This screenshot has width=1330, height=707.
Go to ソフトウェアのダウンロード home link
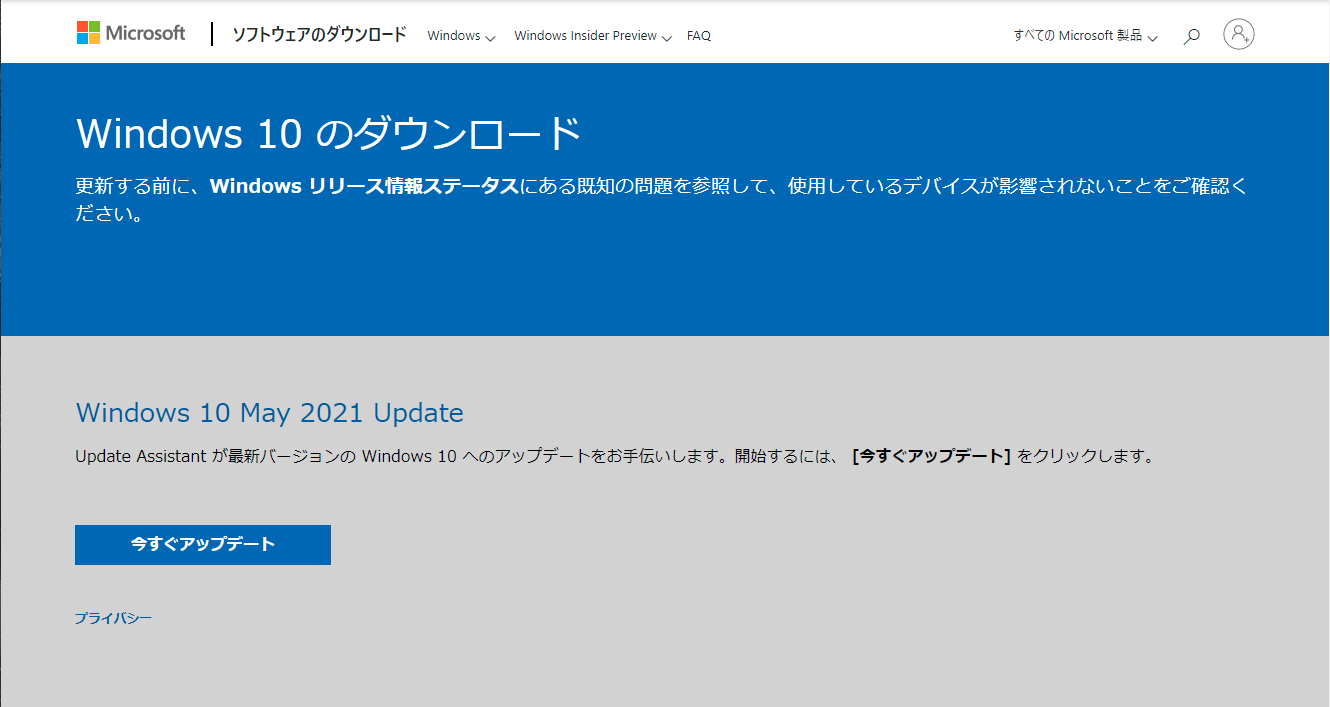tap(319, 34)
